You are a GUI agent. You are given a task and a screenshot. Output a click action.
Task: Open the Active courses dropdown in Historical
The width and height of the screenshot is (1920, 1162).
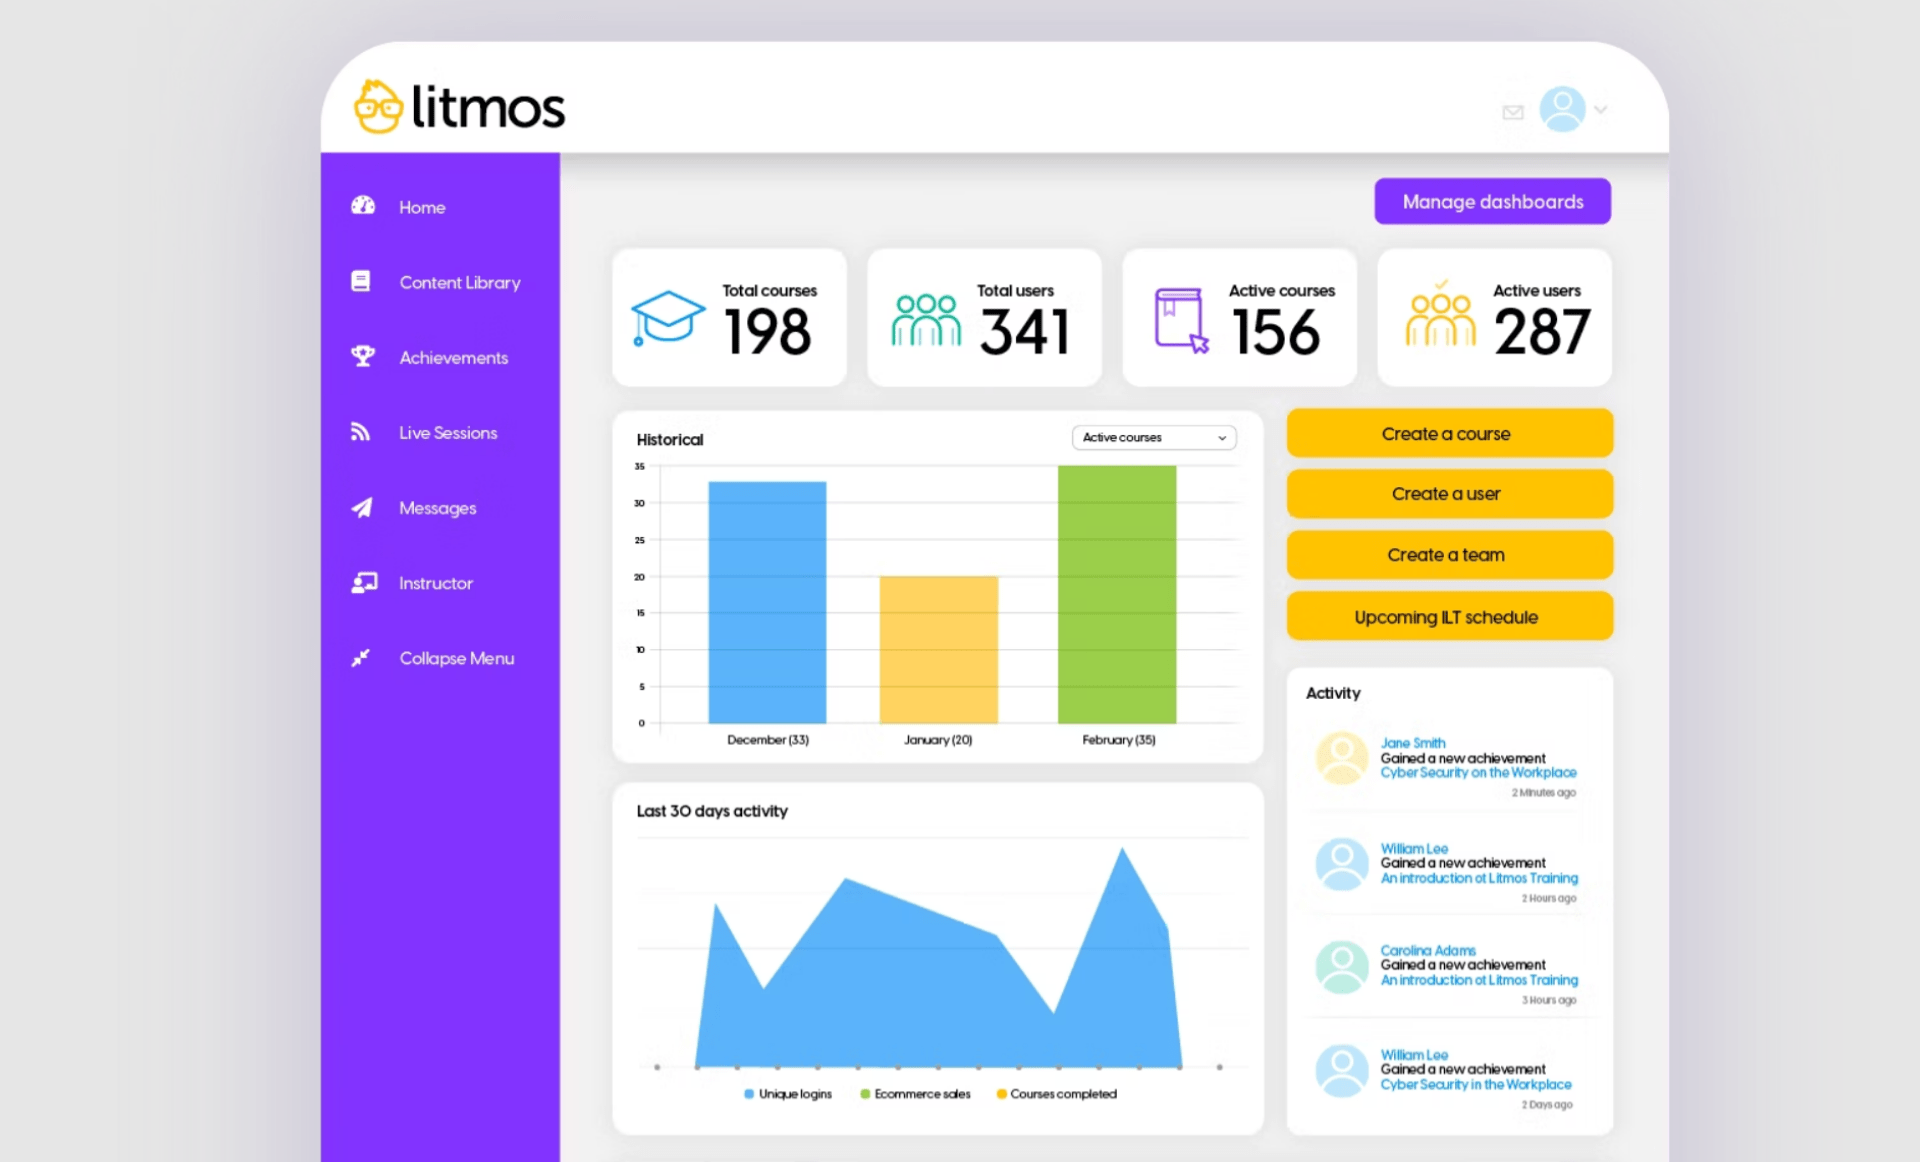[1154, 437]
